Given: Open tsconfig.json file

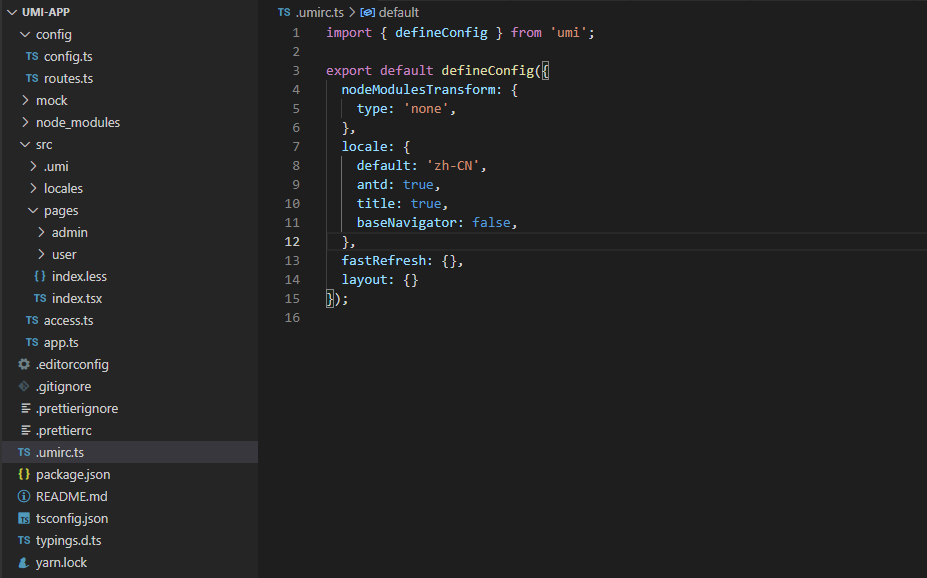Looking at the screenshot, I should 72,519.
